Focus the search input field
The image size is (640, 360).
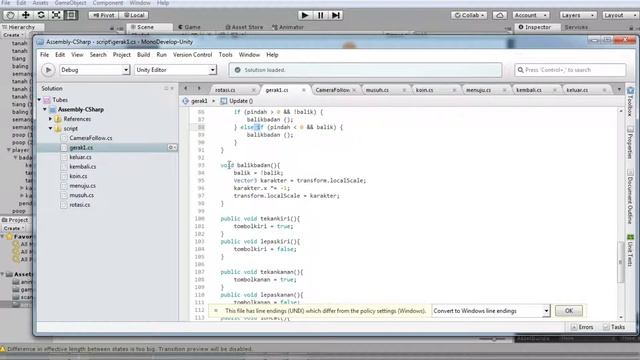(x=570, y=70)
